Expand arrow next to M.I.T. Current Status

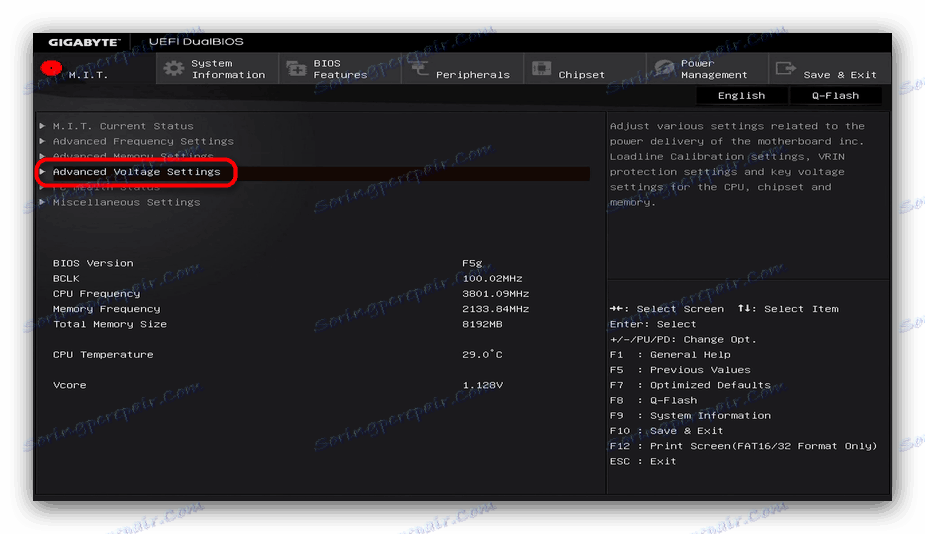tap(42, 126)
